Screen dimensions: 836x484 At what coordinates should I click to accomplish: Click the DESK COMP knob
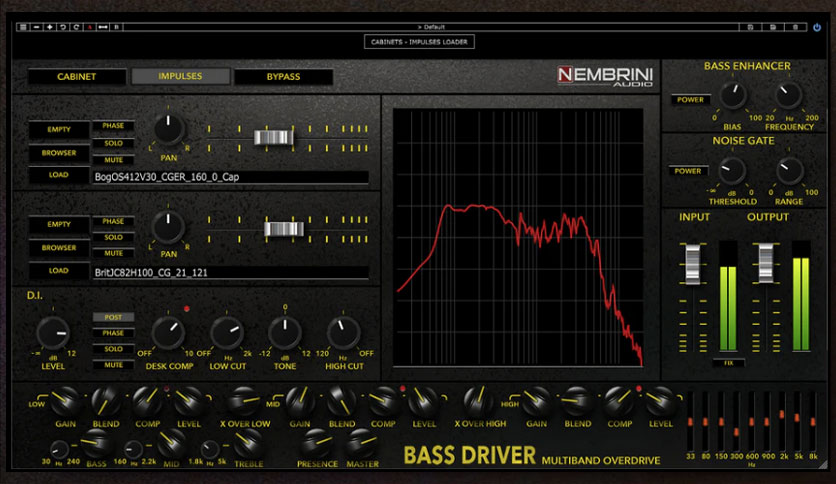[168, 333]
